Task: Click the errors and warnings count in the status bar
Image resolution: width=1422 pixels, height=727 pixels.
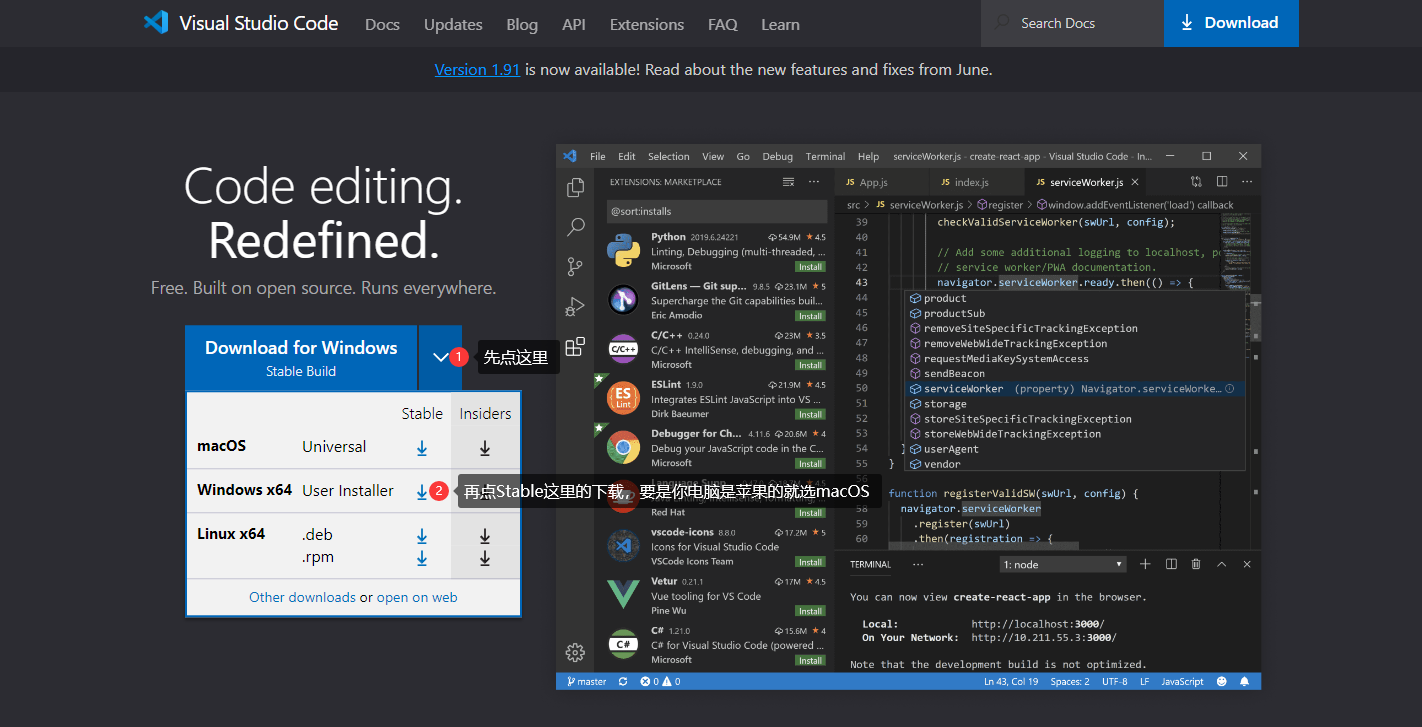Action: 660,681
